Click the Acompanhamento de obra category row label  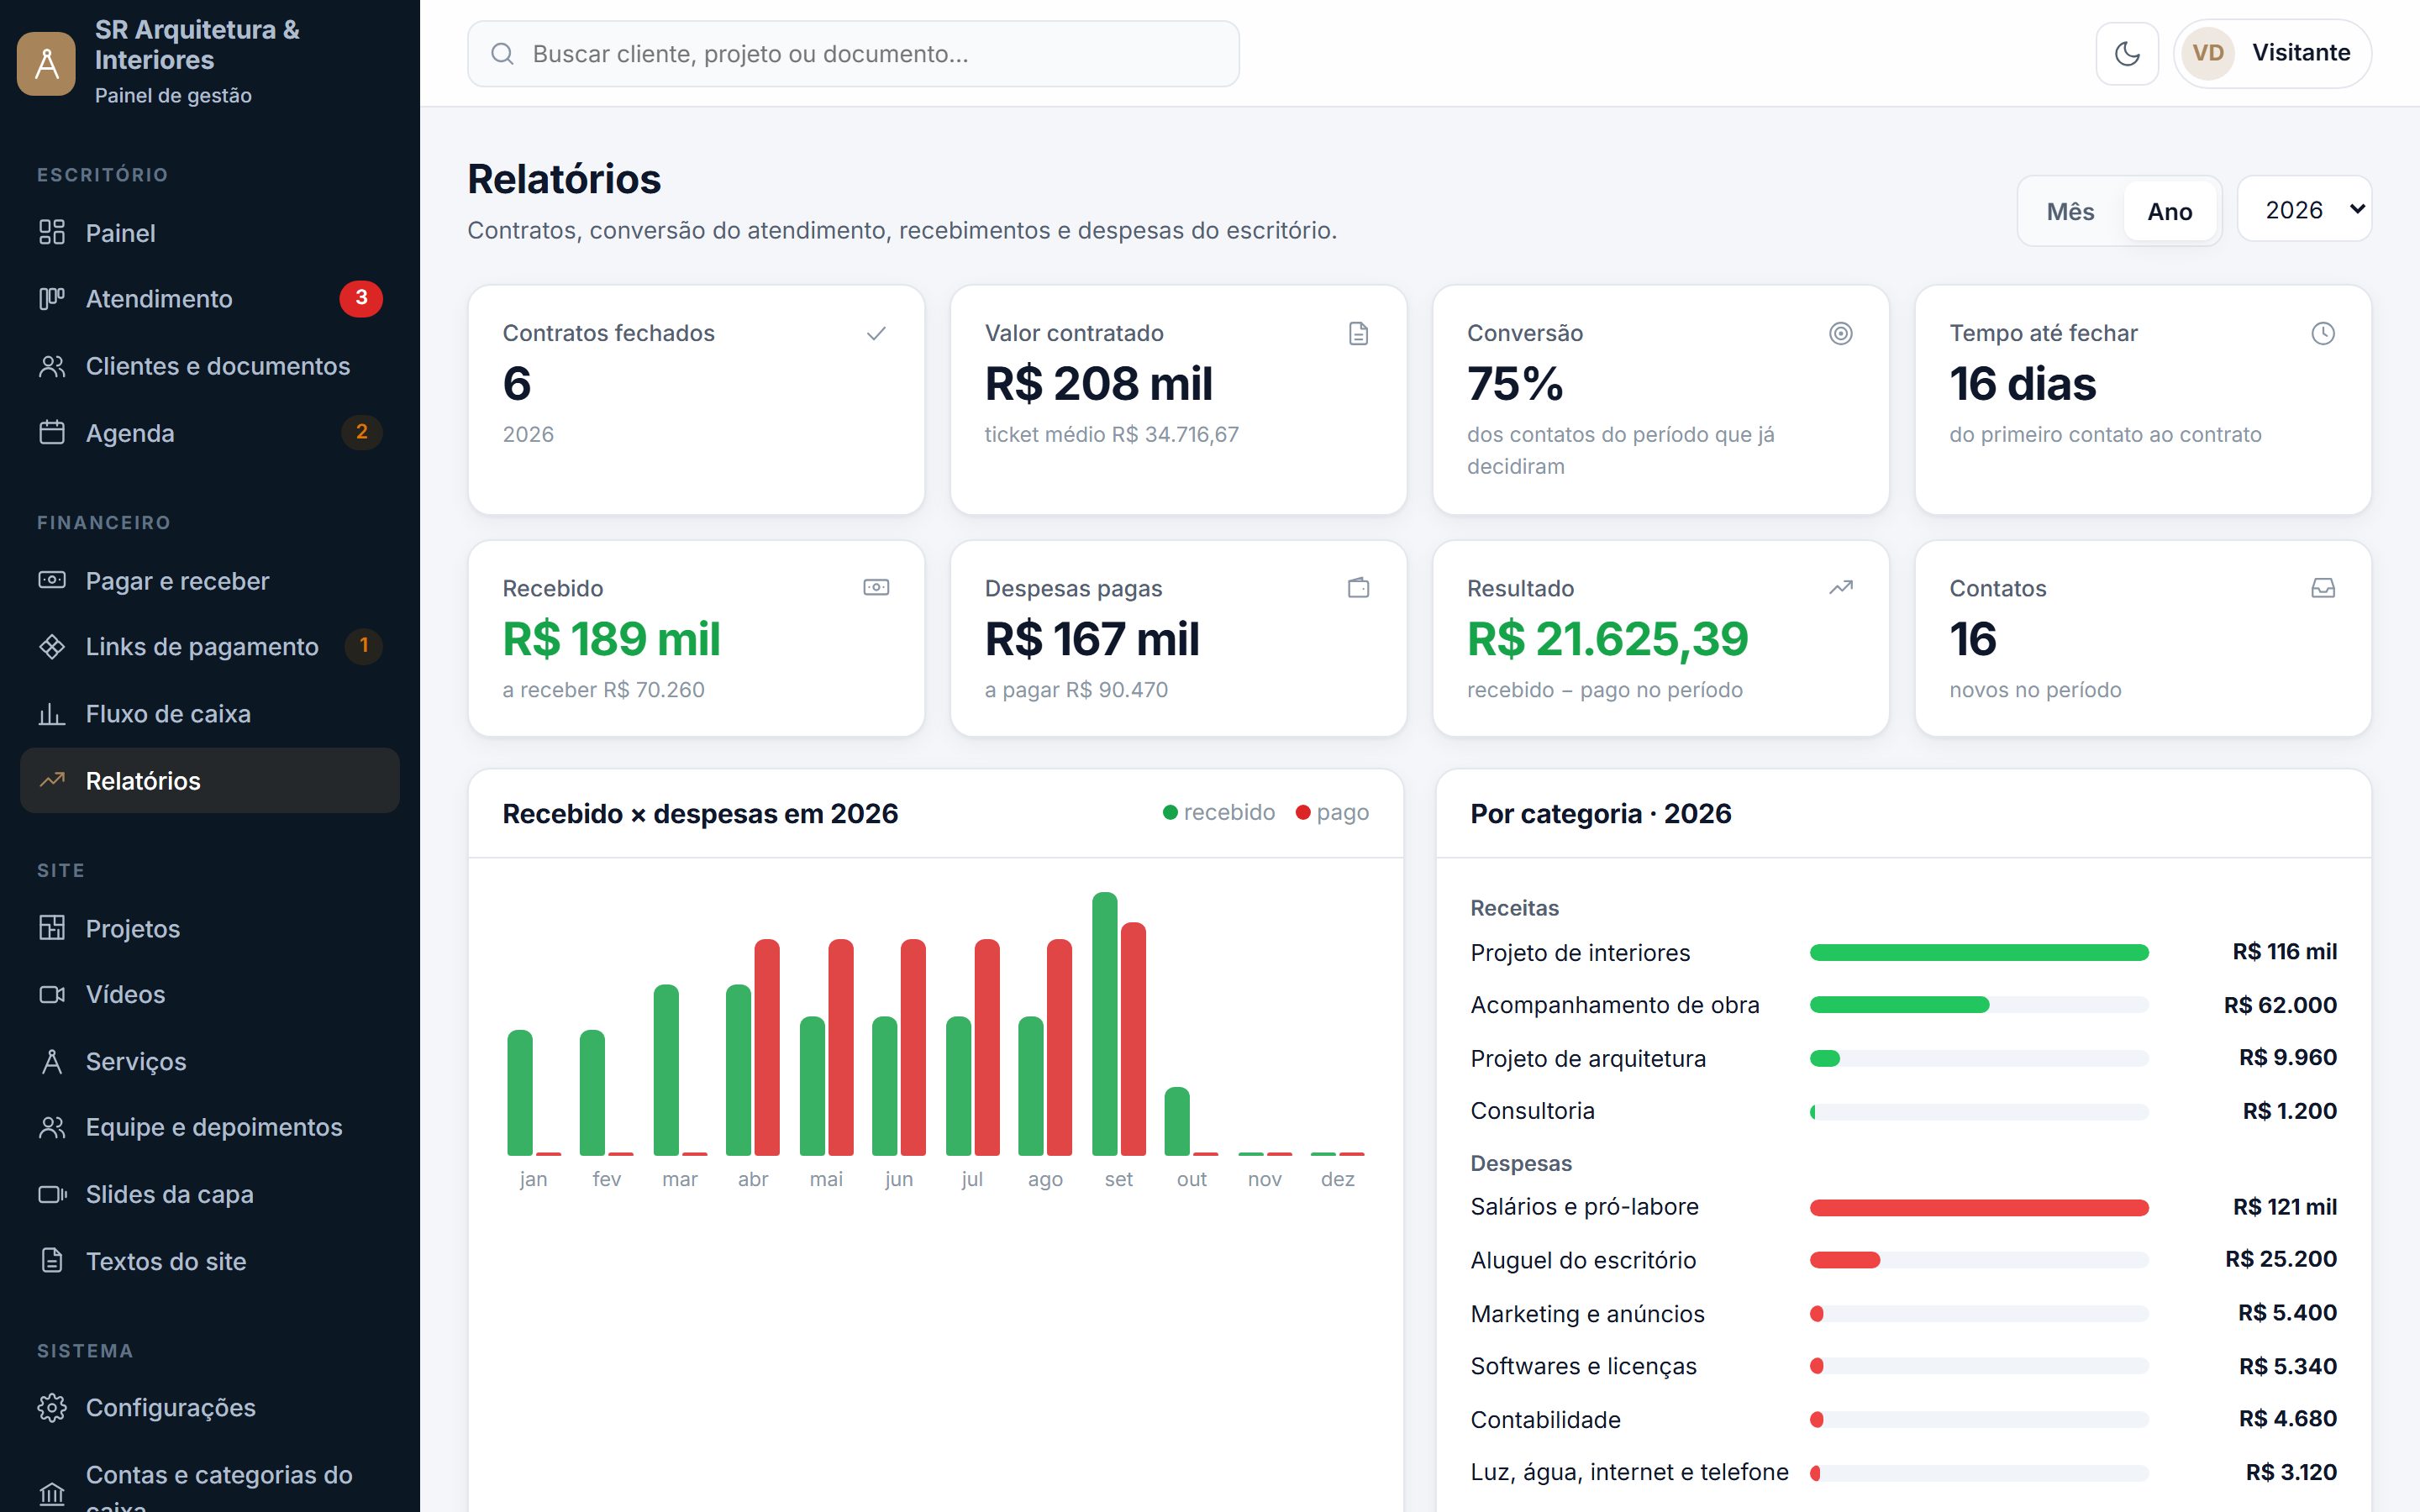click(x=1614, y=1005)
